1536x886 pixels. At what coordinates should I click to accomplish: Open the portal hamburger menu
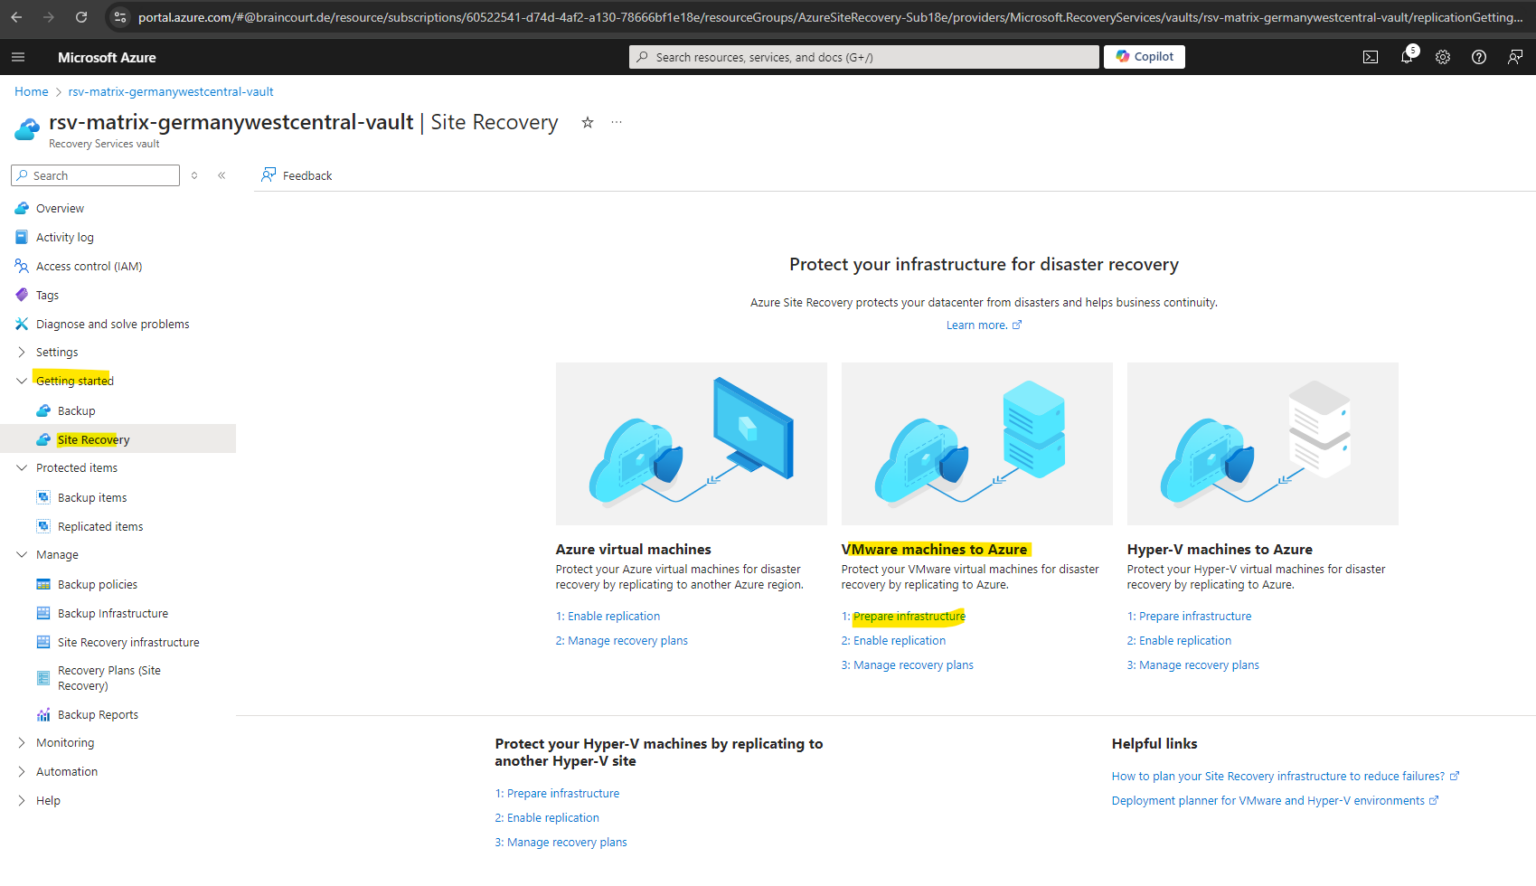(x=18, y=57)
